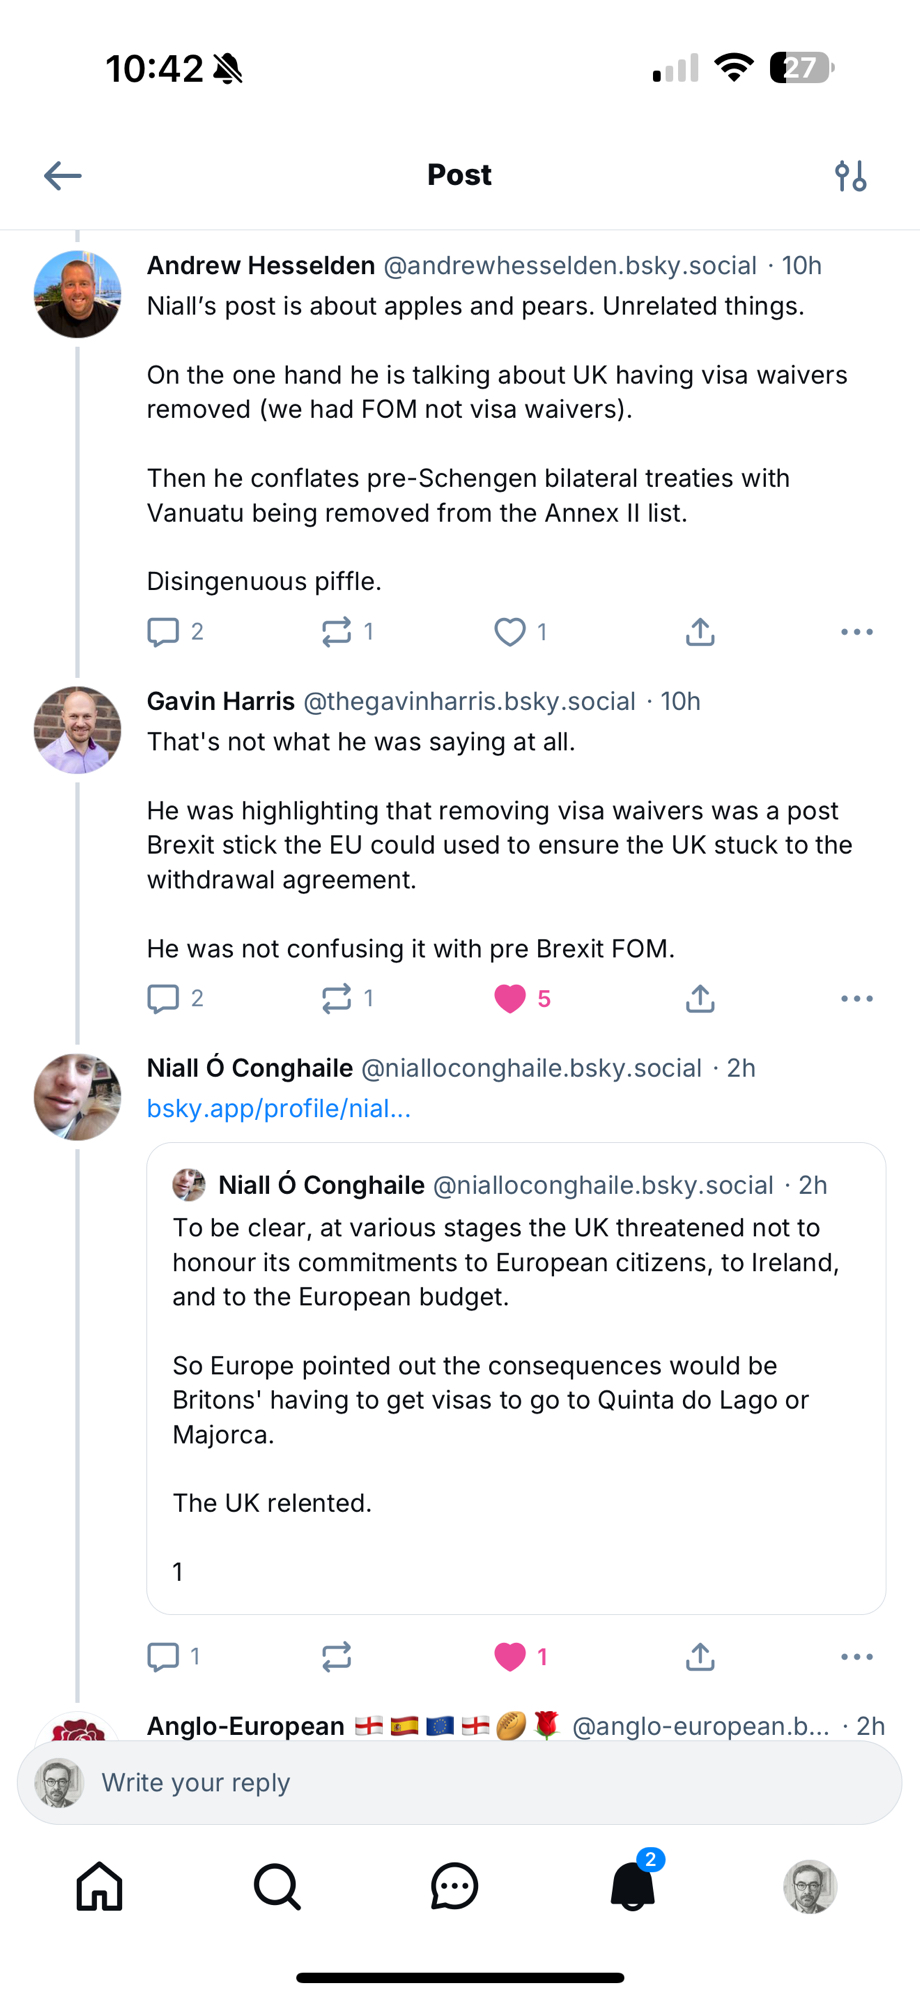View Andrew Hesselden's avatar photo
The height and width of the screenshot is (2000, 920).
point(78,294)
